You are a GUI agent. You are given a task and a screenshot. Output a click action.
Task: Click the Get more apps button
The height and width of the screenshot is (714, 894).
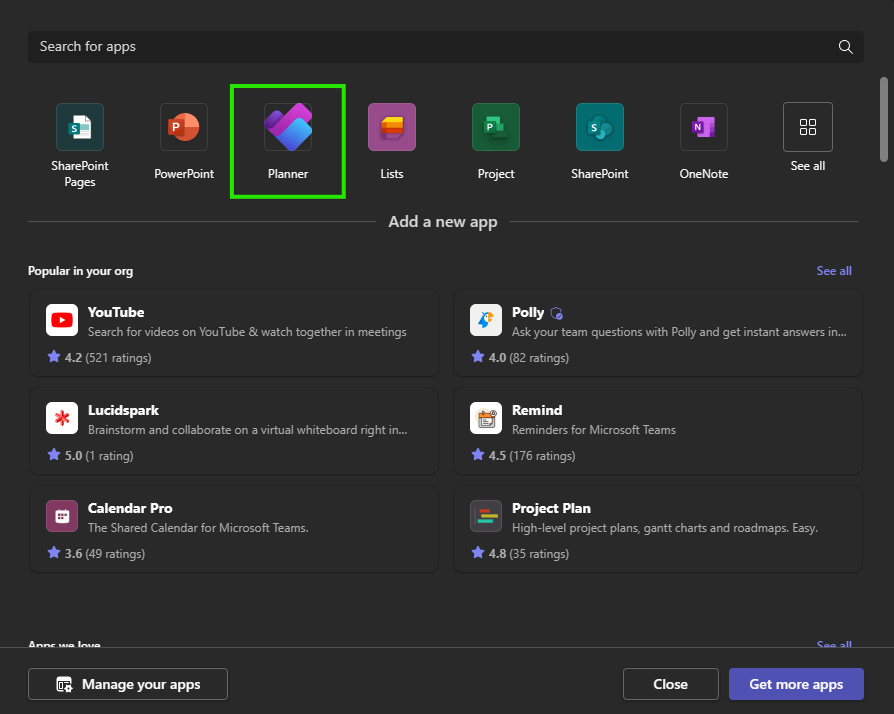tap(796, 684)
